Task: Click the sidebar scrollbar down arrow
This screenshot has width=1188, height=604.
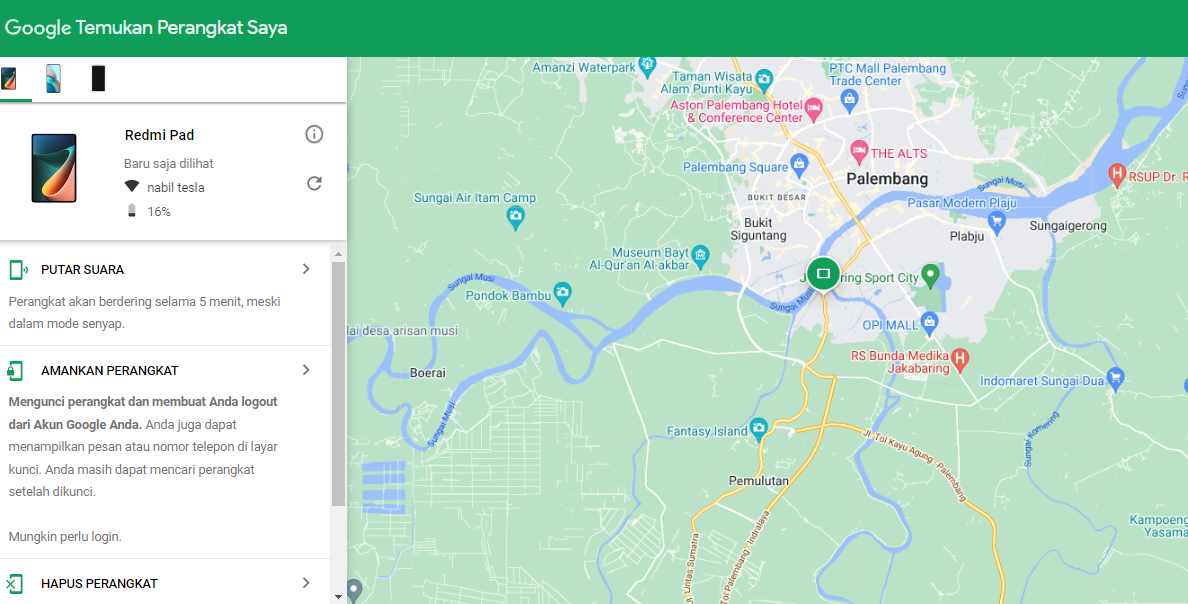Action: tap(339, 597)
